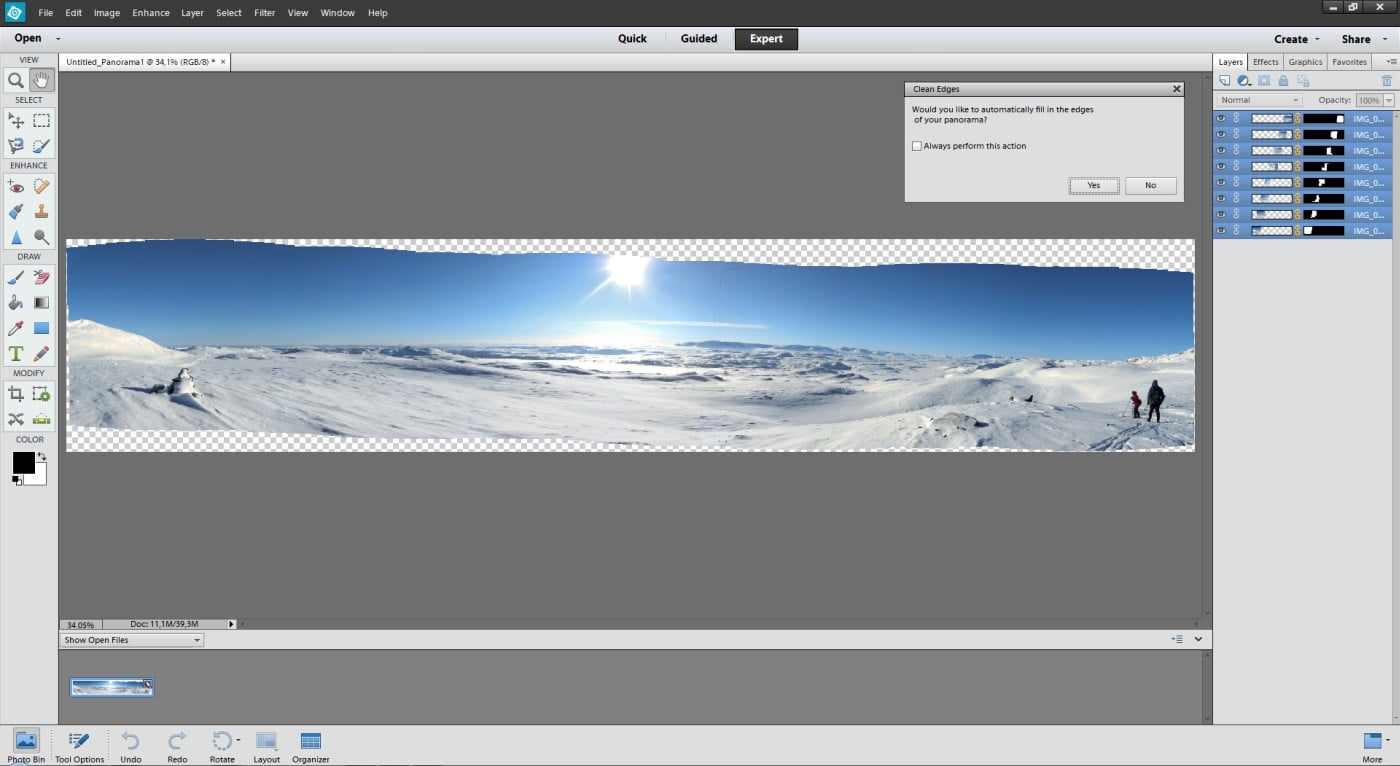Screen dimensions: 1400x766
Task: Select the Zoom tool
Action: click(16, 81)
